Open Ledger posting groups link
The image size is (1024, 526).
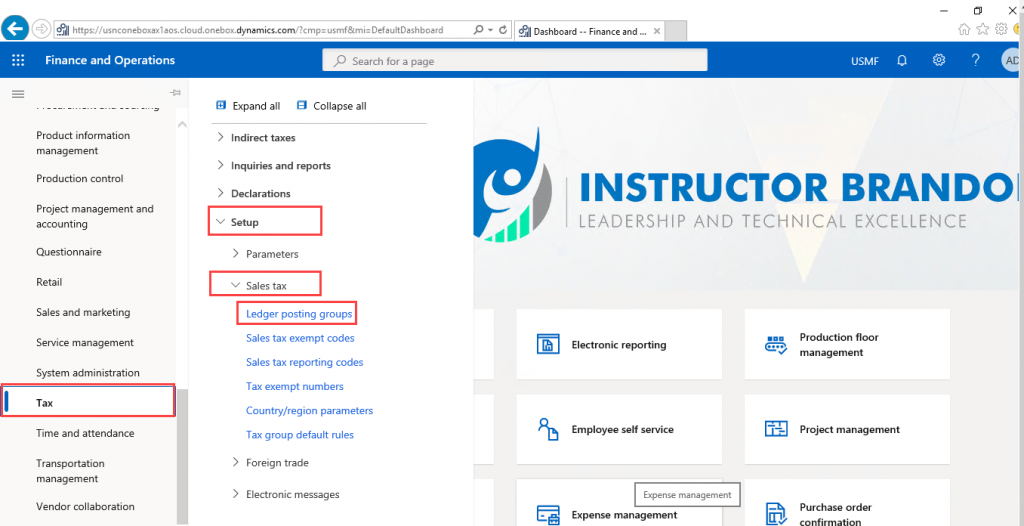[x=299, y=314]
